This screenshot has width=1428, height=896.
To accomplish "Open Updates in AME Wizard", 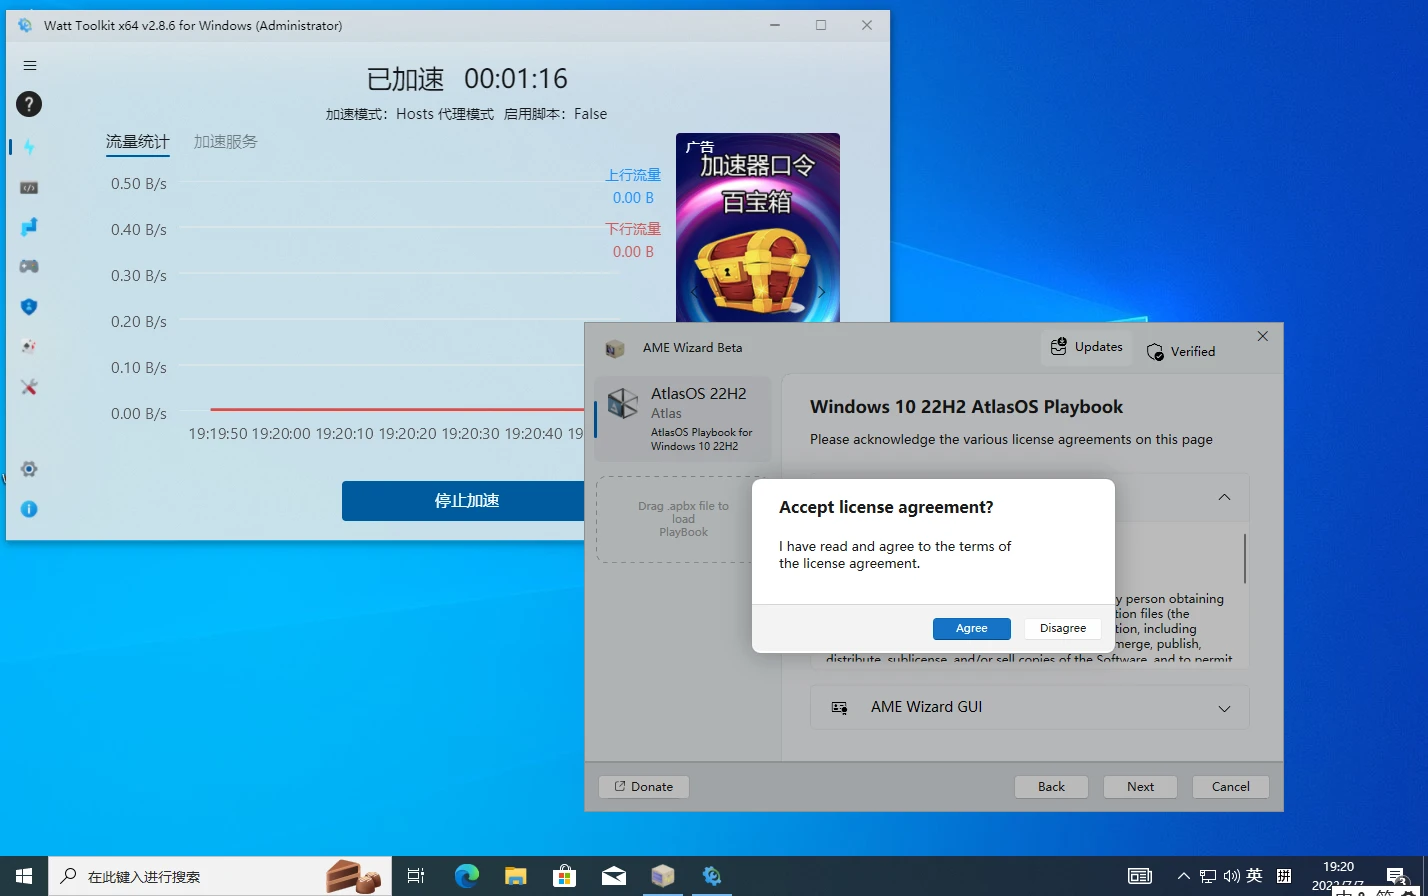I will (1086, 347).
